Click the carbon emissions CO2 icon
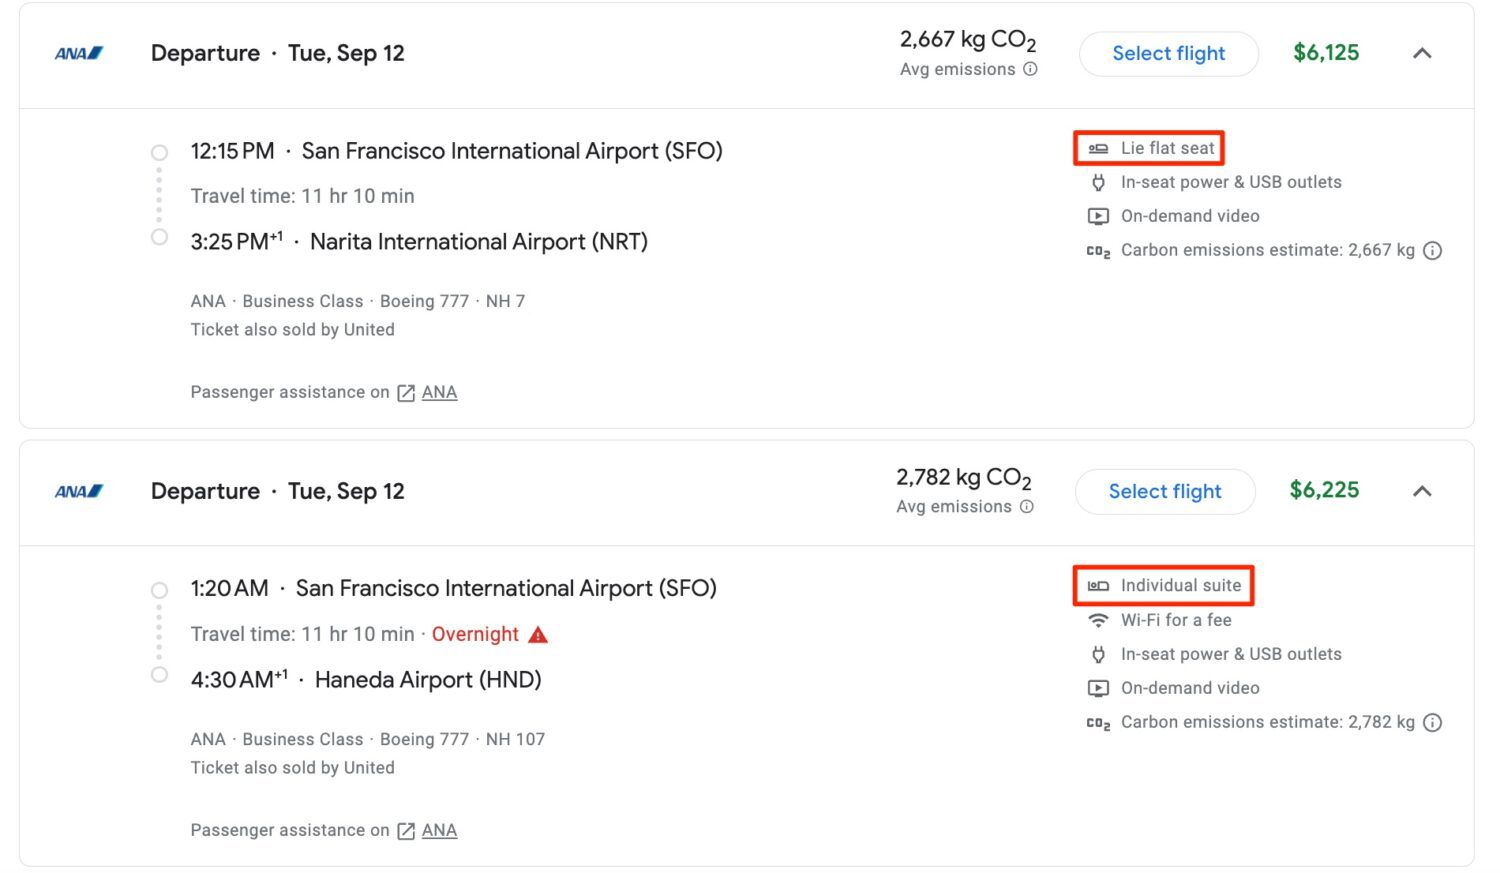Screen dimensions: 1500x873 [x=1098, y=250]
